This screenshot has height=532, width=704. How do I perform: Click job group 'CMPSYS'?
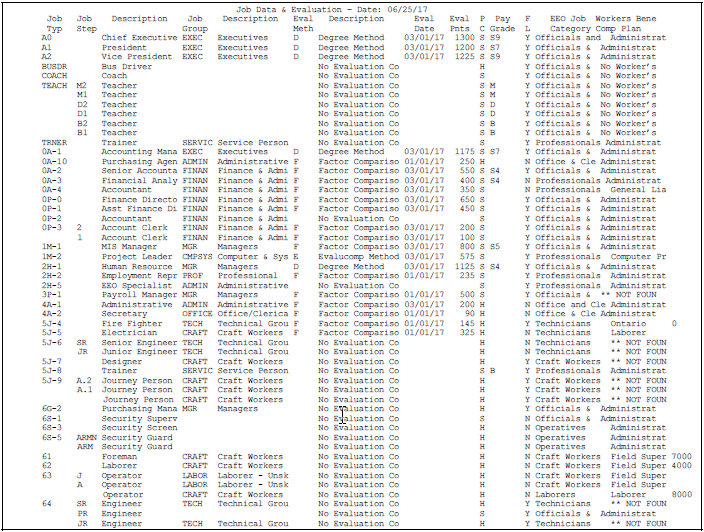(x=197, y=257)
